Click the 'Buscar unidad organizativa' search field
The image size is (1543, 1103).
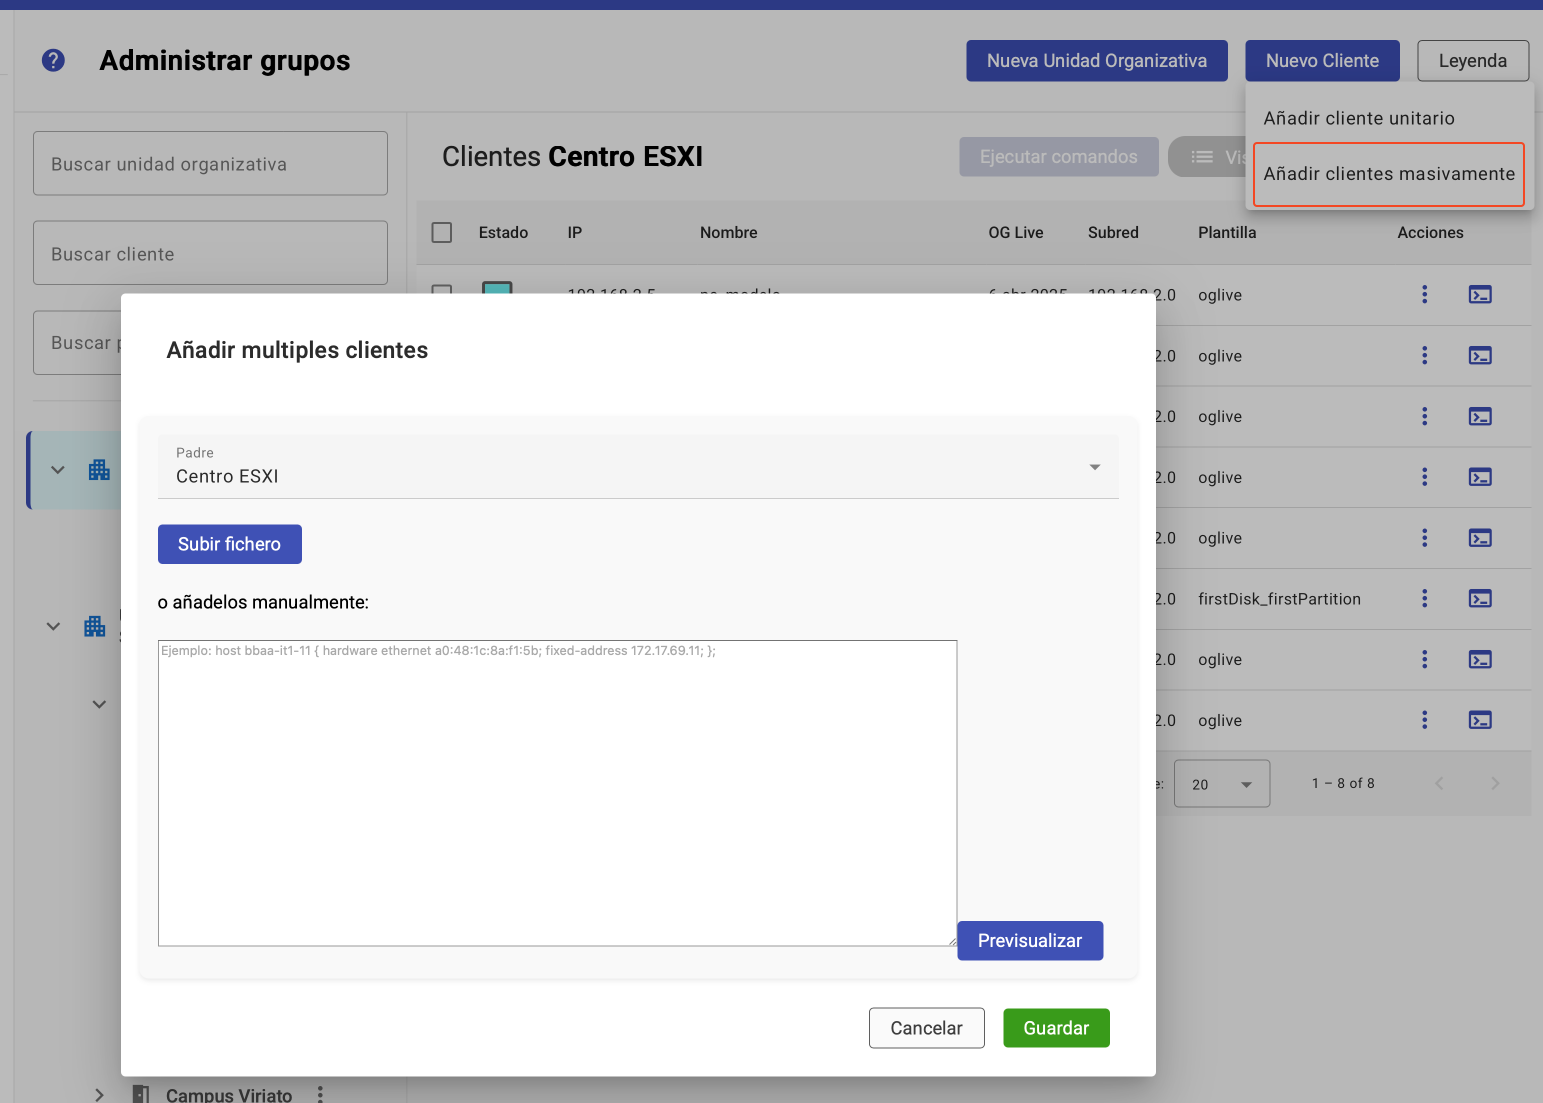pos(210,164)
